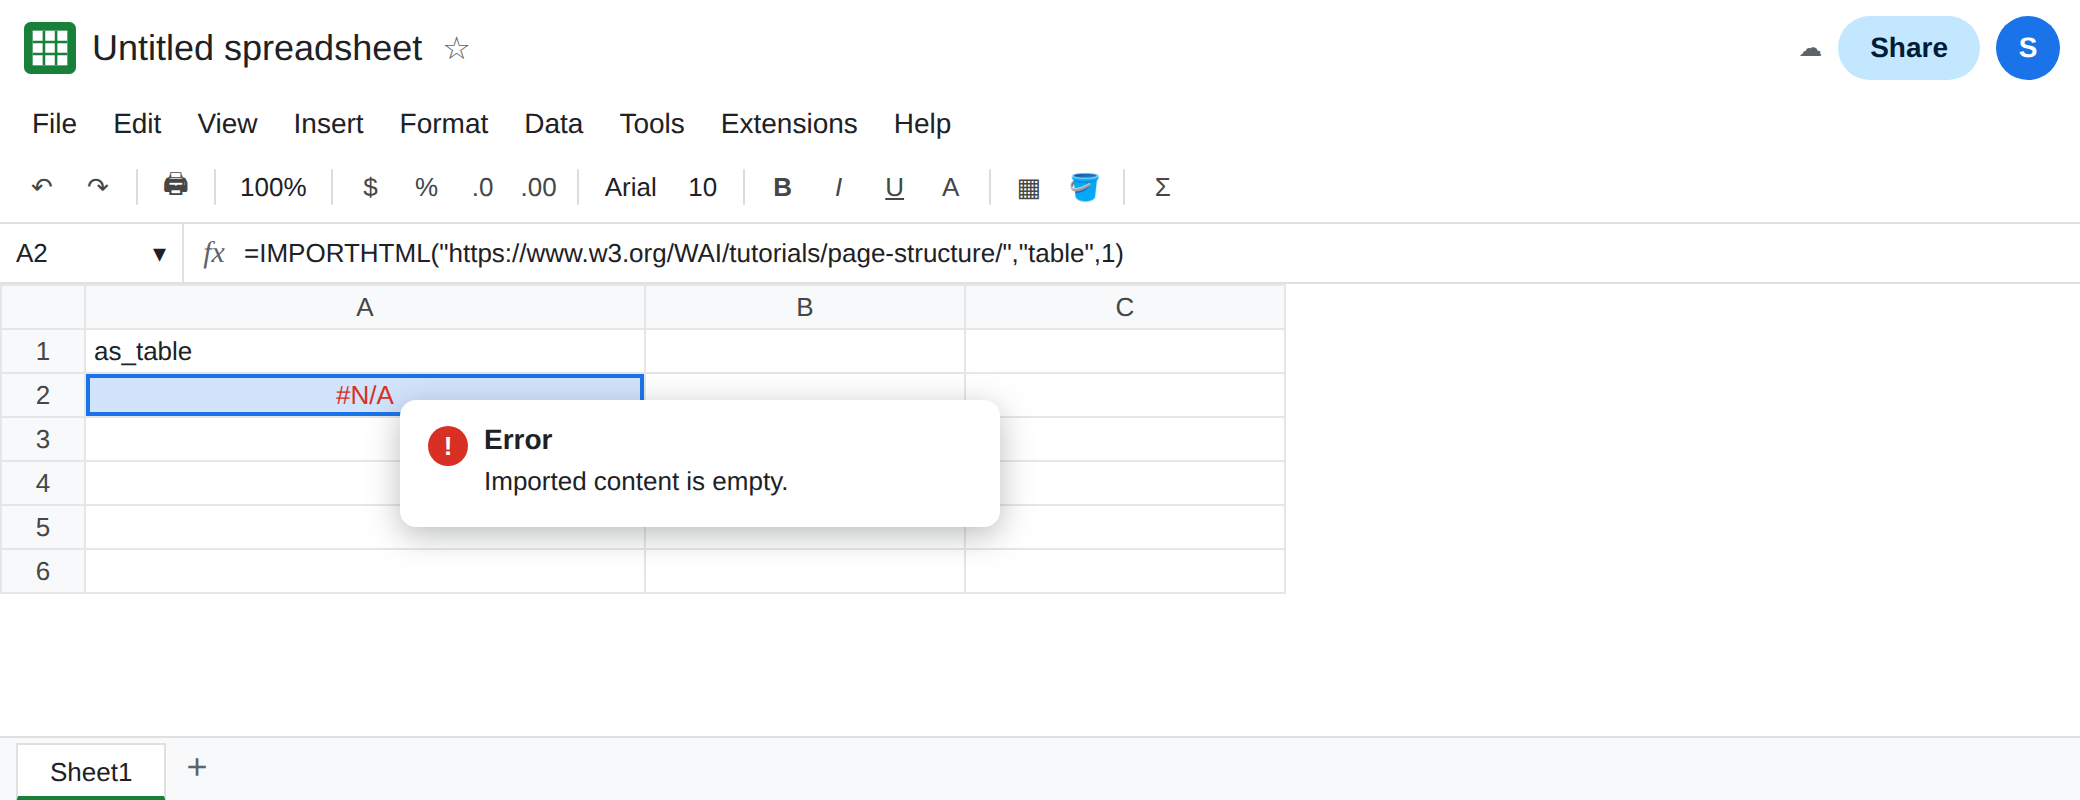Open the Arial font dropdown
This screenshot has height=800, width=2080.
point(630,187)
